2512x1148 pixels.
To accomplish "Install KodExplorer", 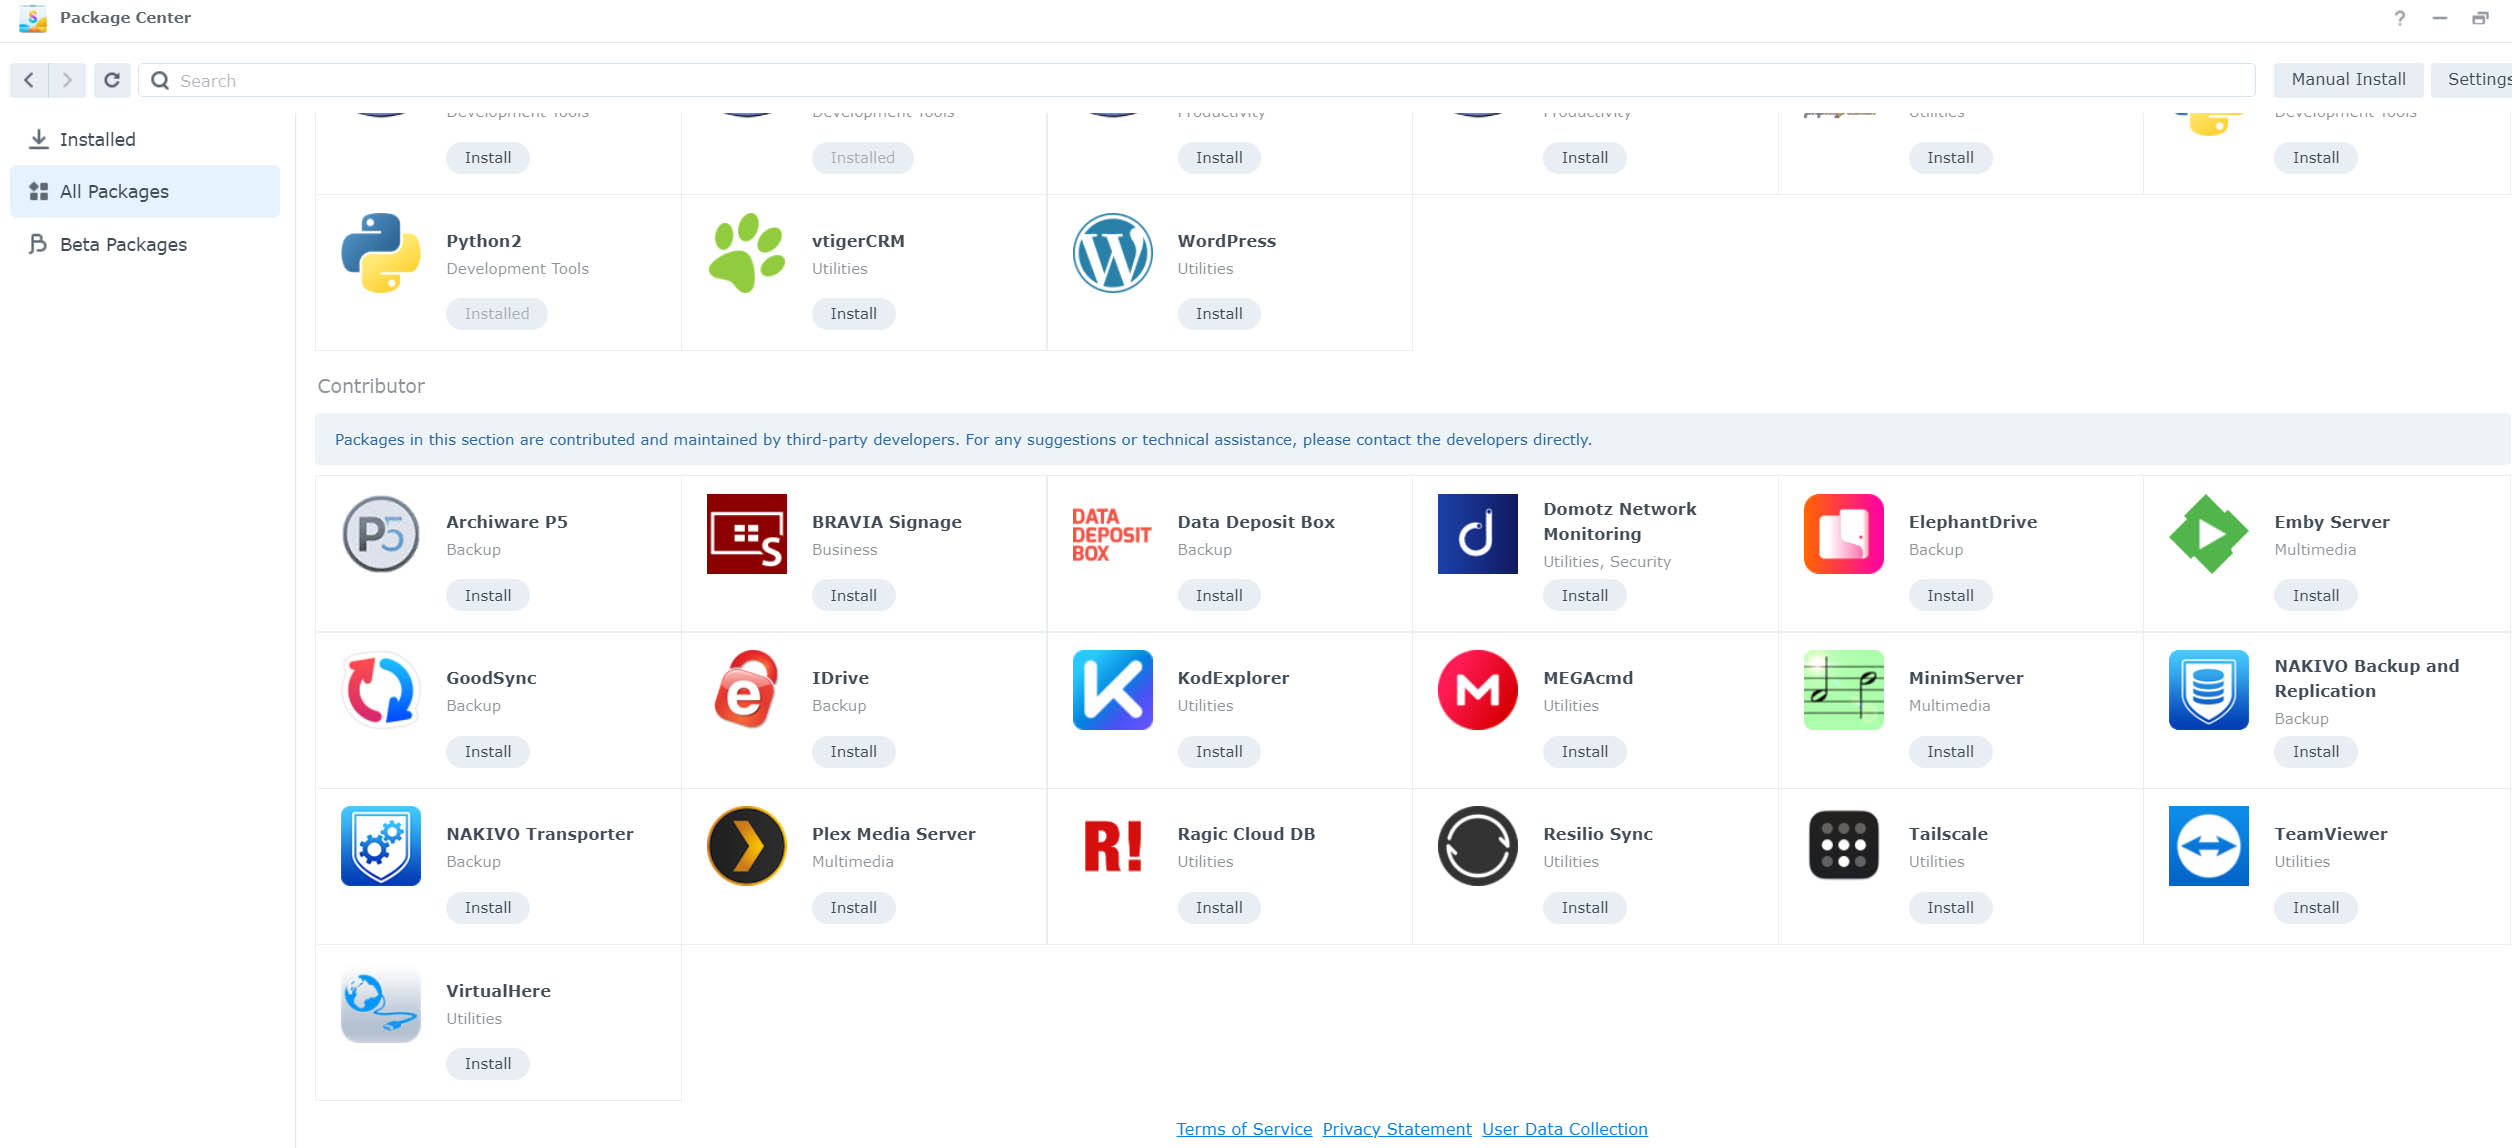I will pyautogui.click(x=1219, y=752).
